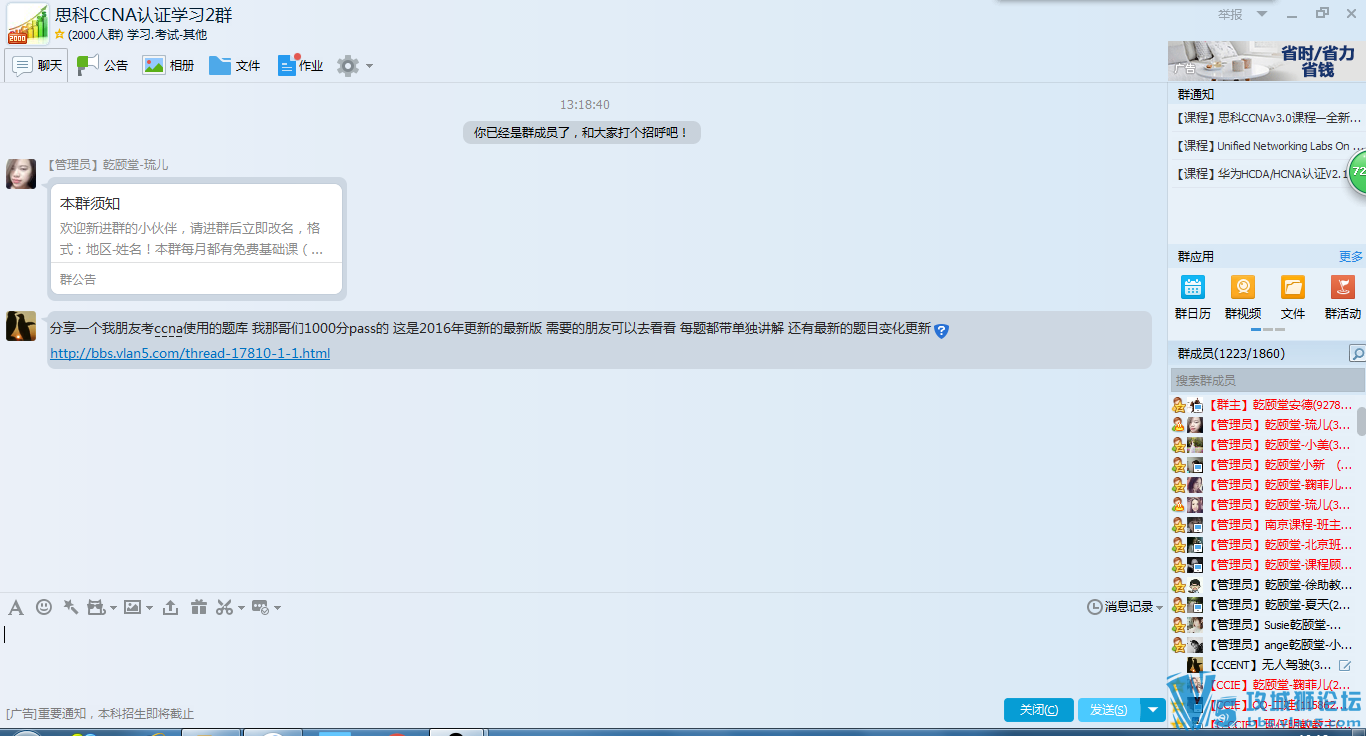
Task: Expand 消息记录 message history dropdown arrow
Action: (x=1159, y=608)
